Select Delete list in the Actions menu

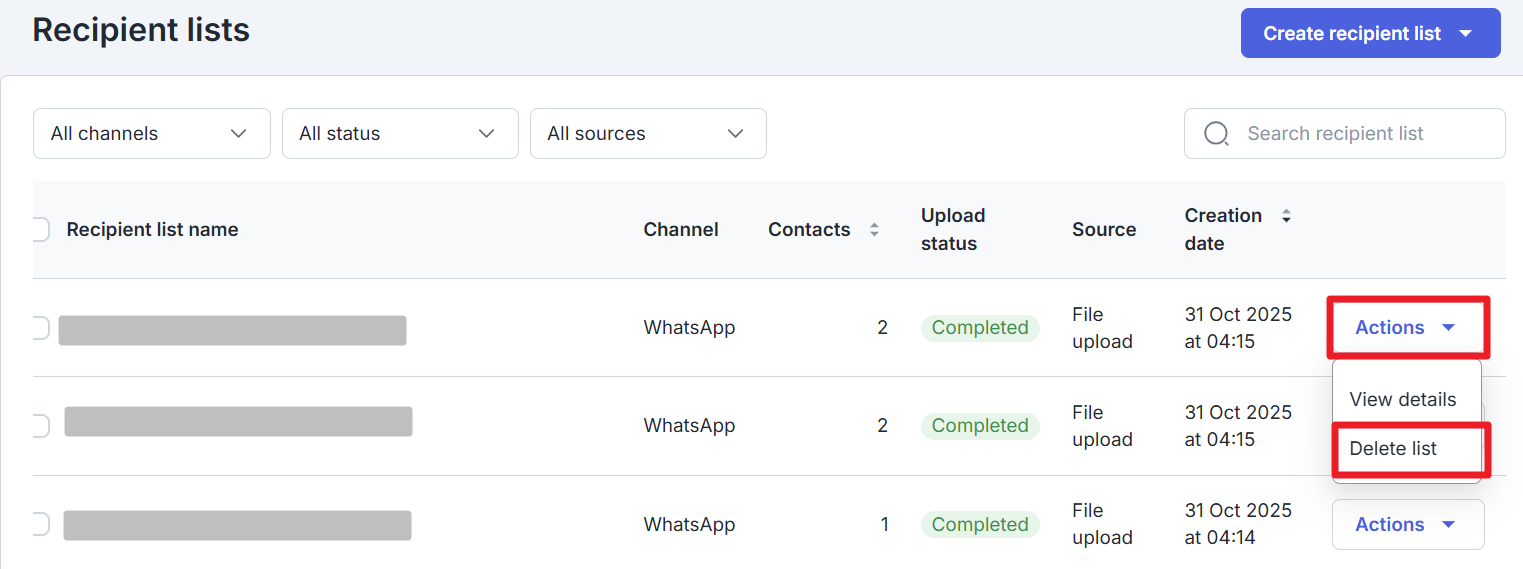point(1393,448)
